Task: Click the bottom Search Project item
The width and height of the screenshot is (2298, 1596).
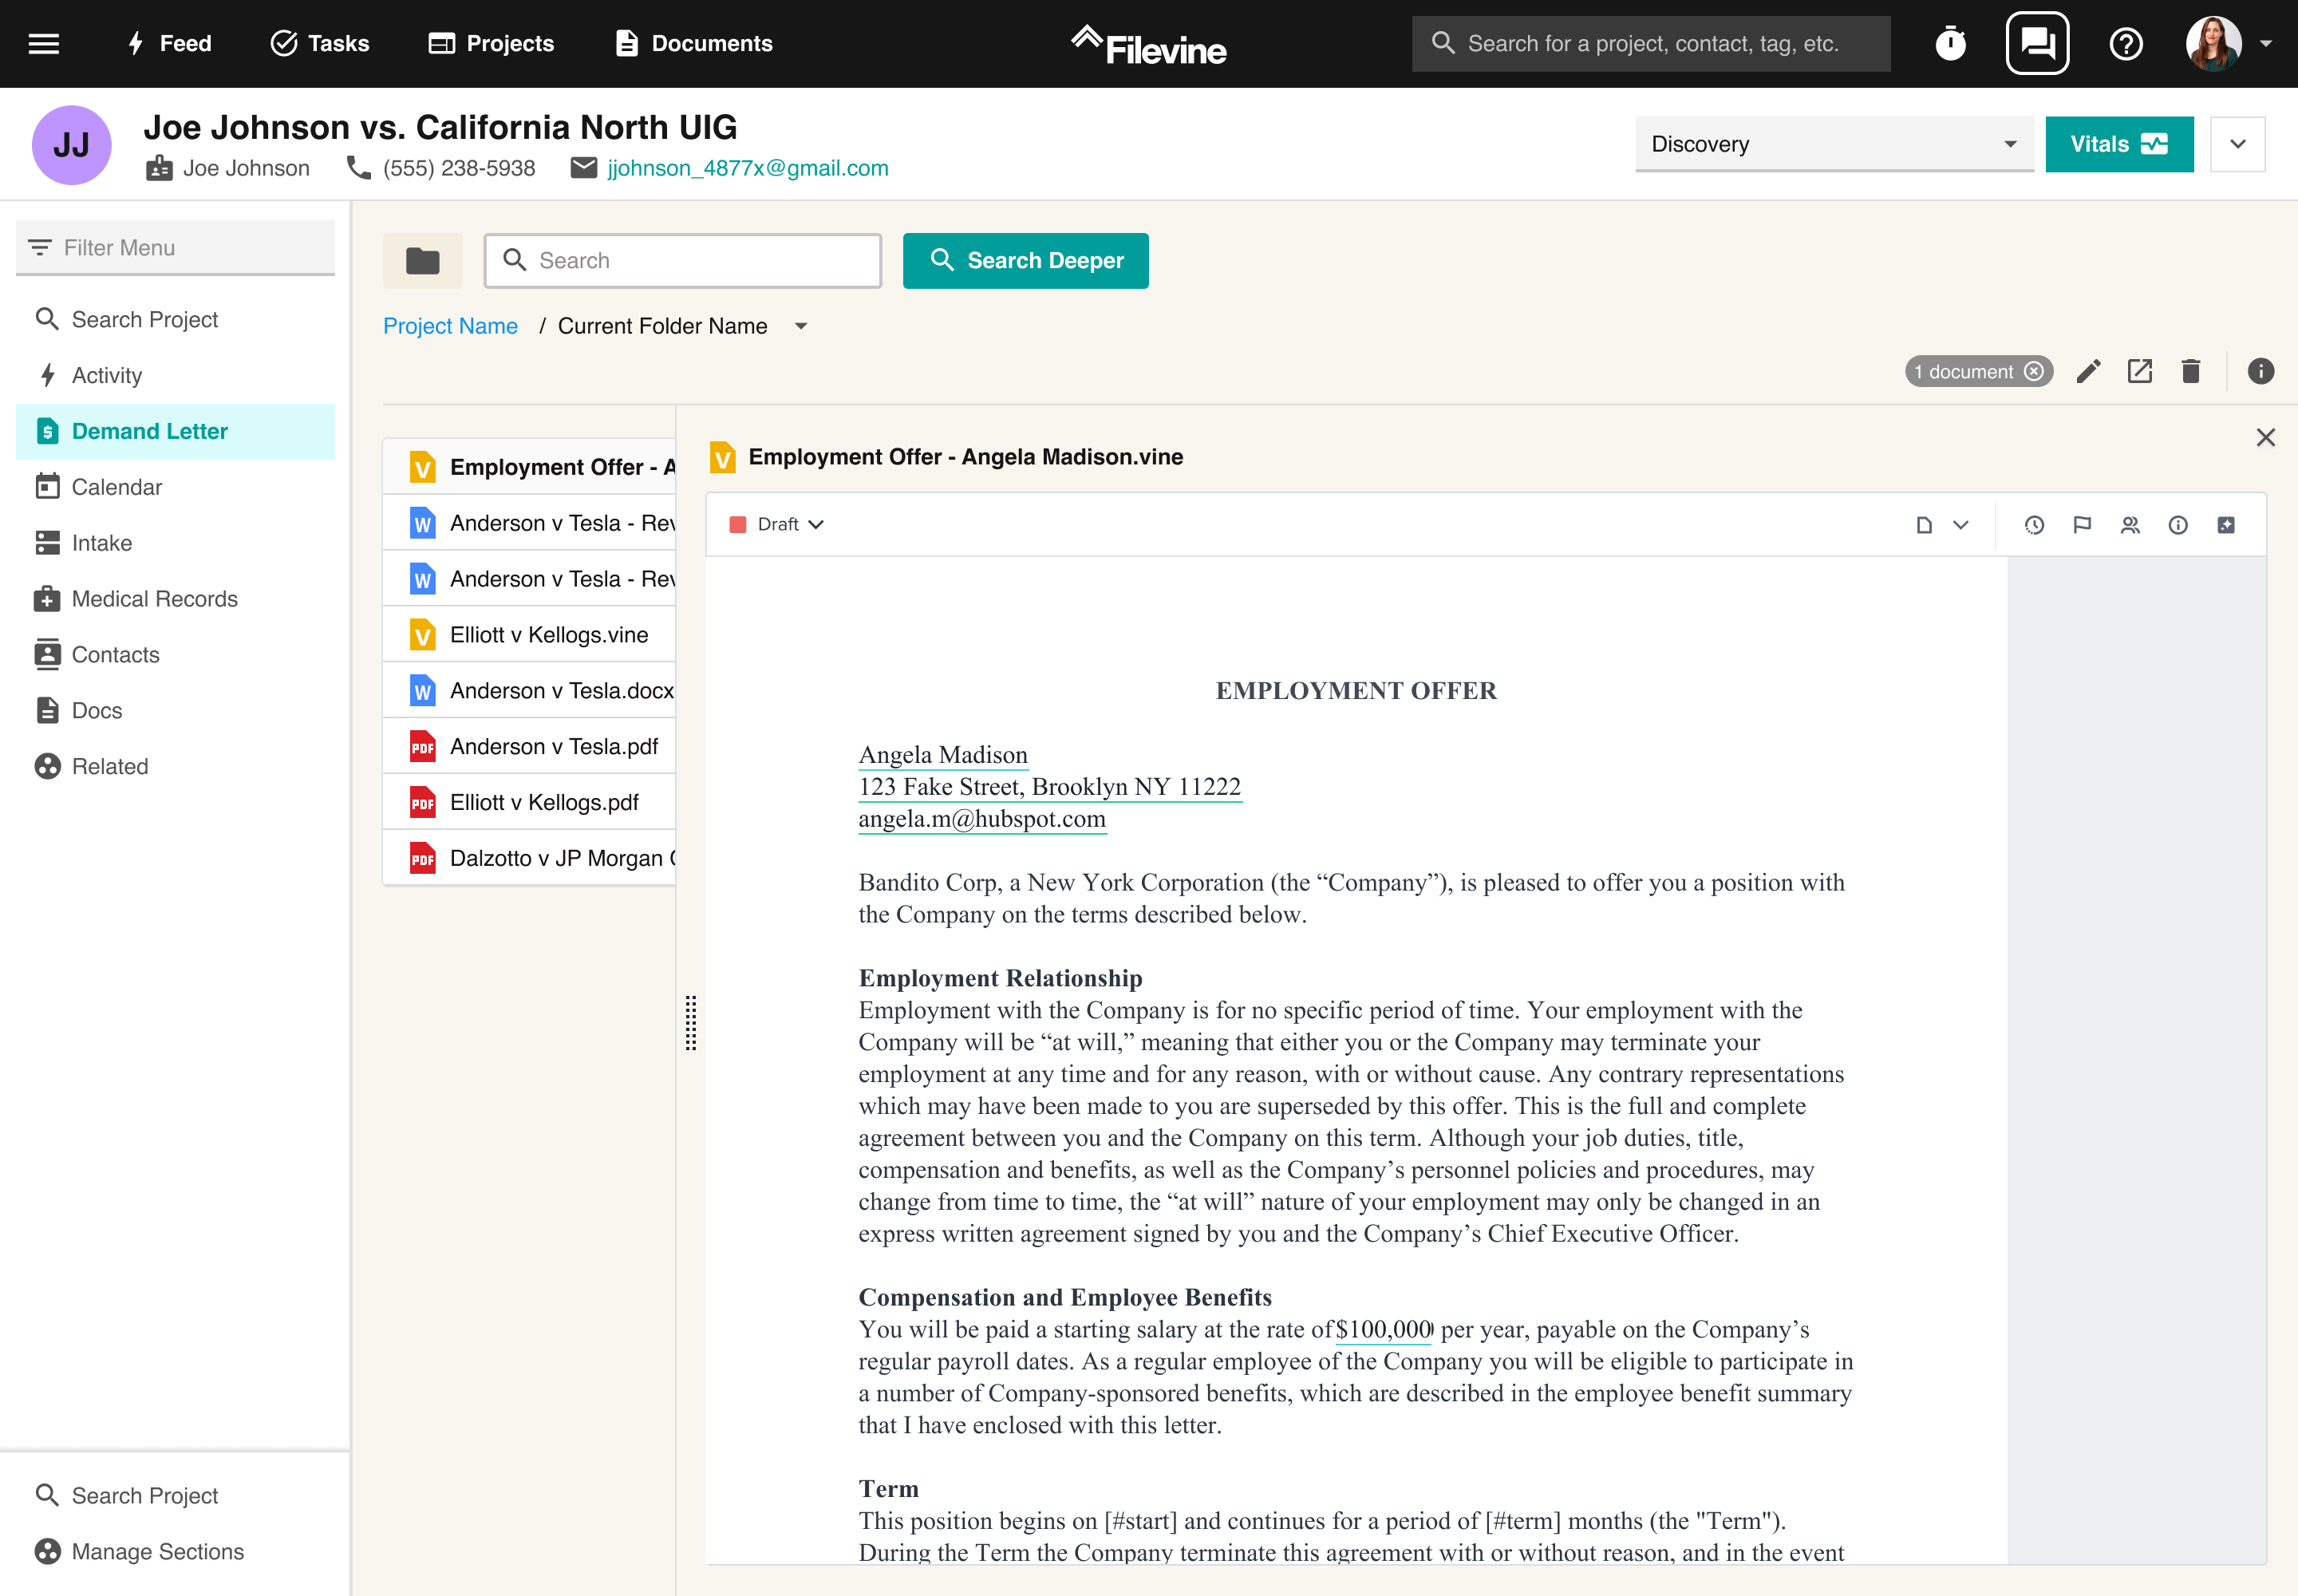Action: (176, 1495)
